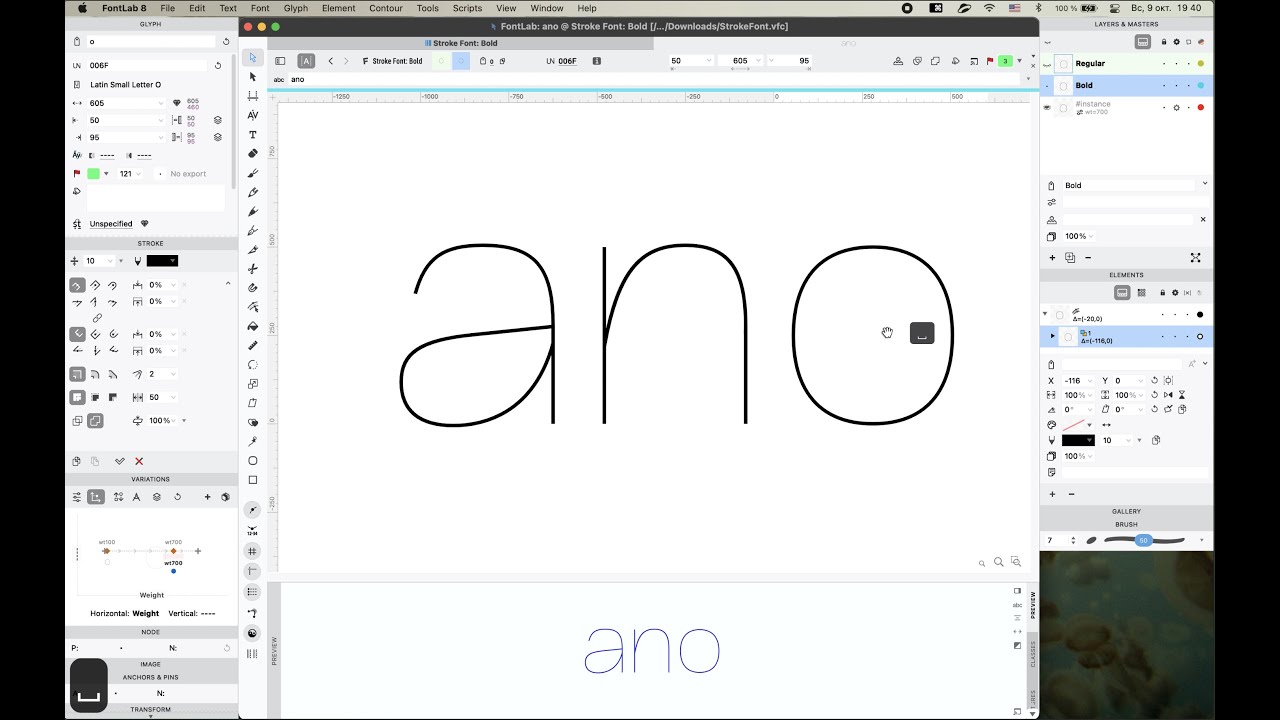This screenshot has width=1280, height=720.
Task: Toggle the red flag icon in Glyph panel
Action: coord(76,173)
